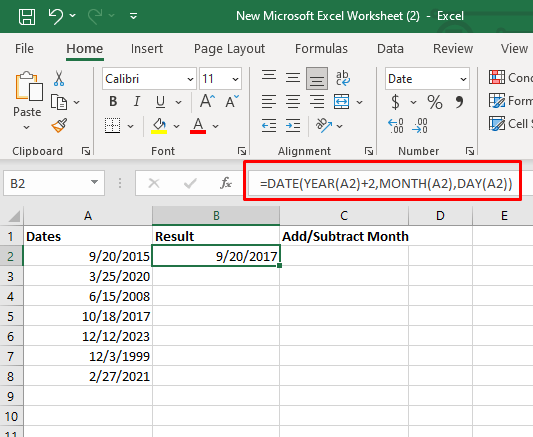Image resolution: width=533 pixels, height=437 pixels.
Task: Open Number format dialog launcher
Action: click(470, 151)
